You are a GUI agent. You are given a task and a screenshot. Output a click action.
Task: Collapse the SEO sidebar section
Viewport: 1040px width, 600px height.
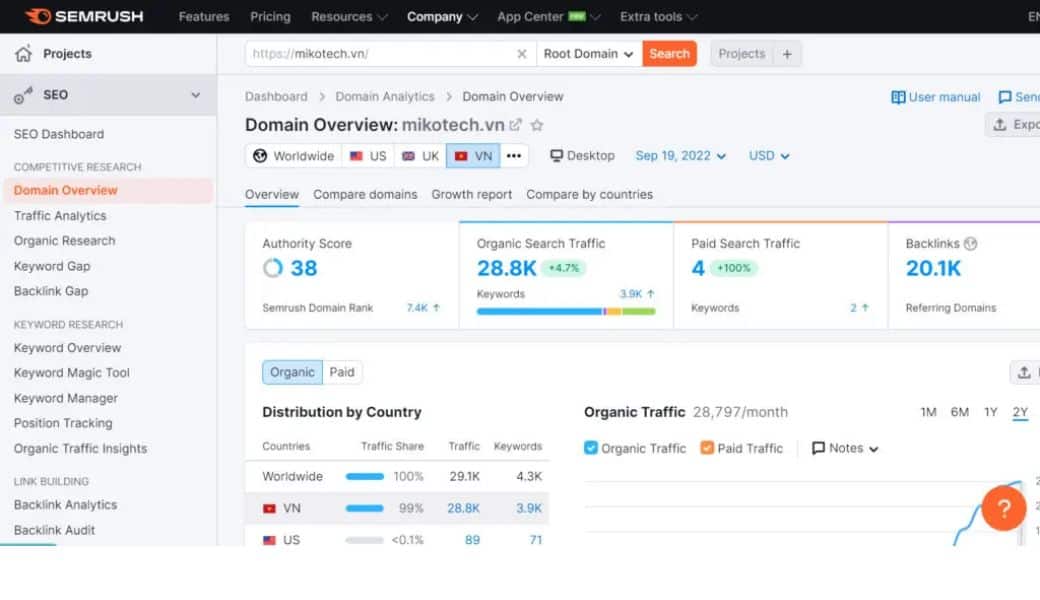pyautogui.click(x=196, y=95)
